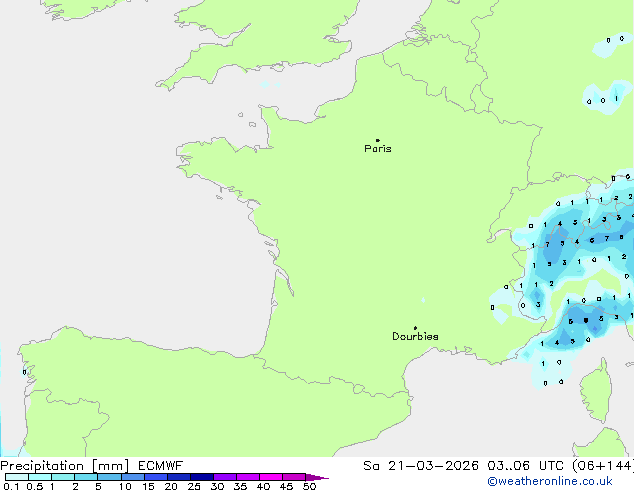Click the '45' legend scale value
This screenshot has height=490, width=634.
286,486
